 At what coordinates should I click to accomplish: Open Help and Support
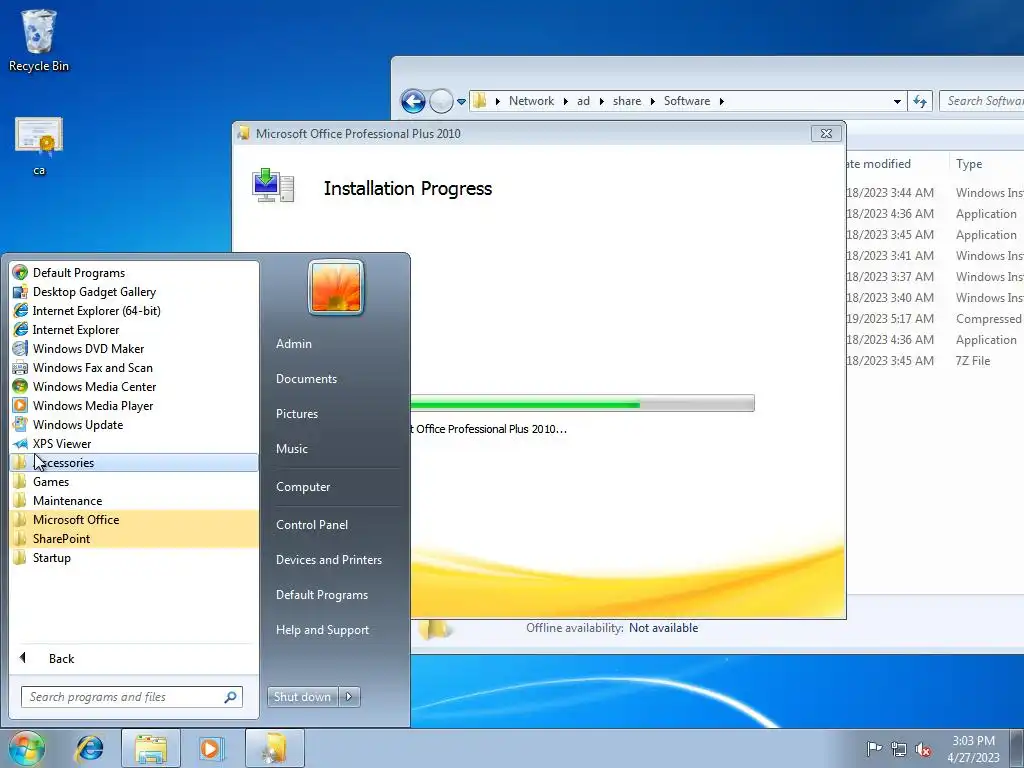[323, 630]
